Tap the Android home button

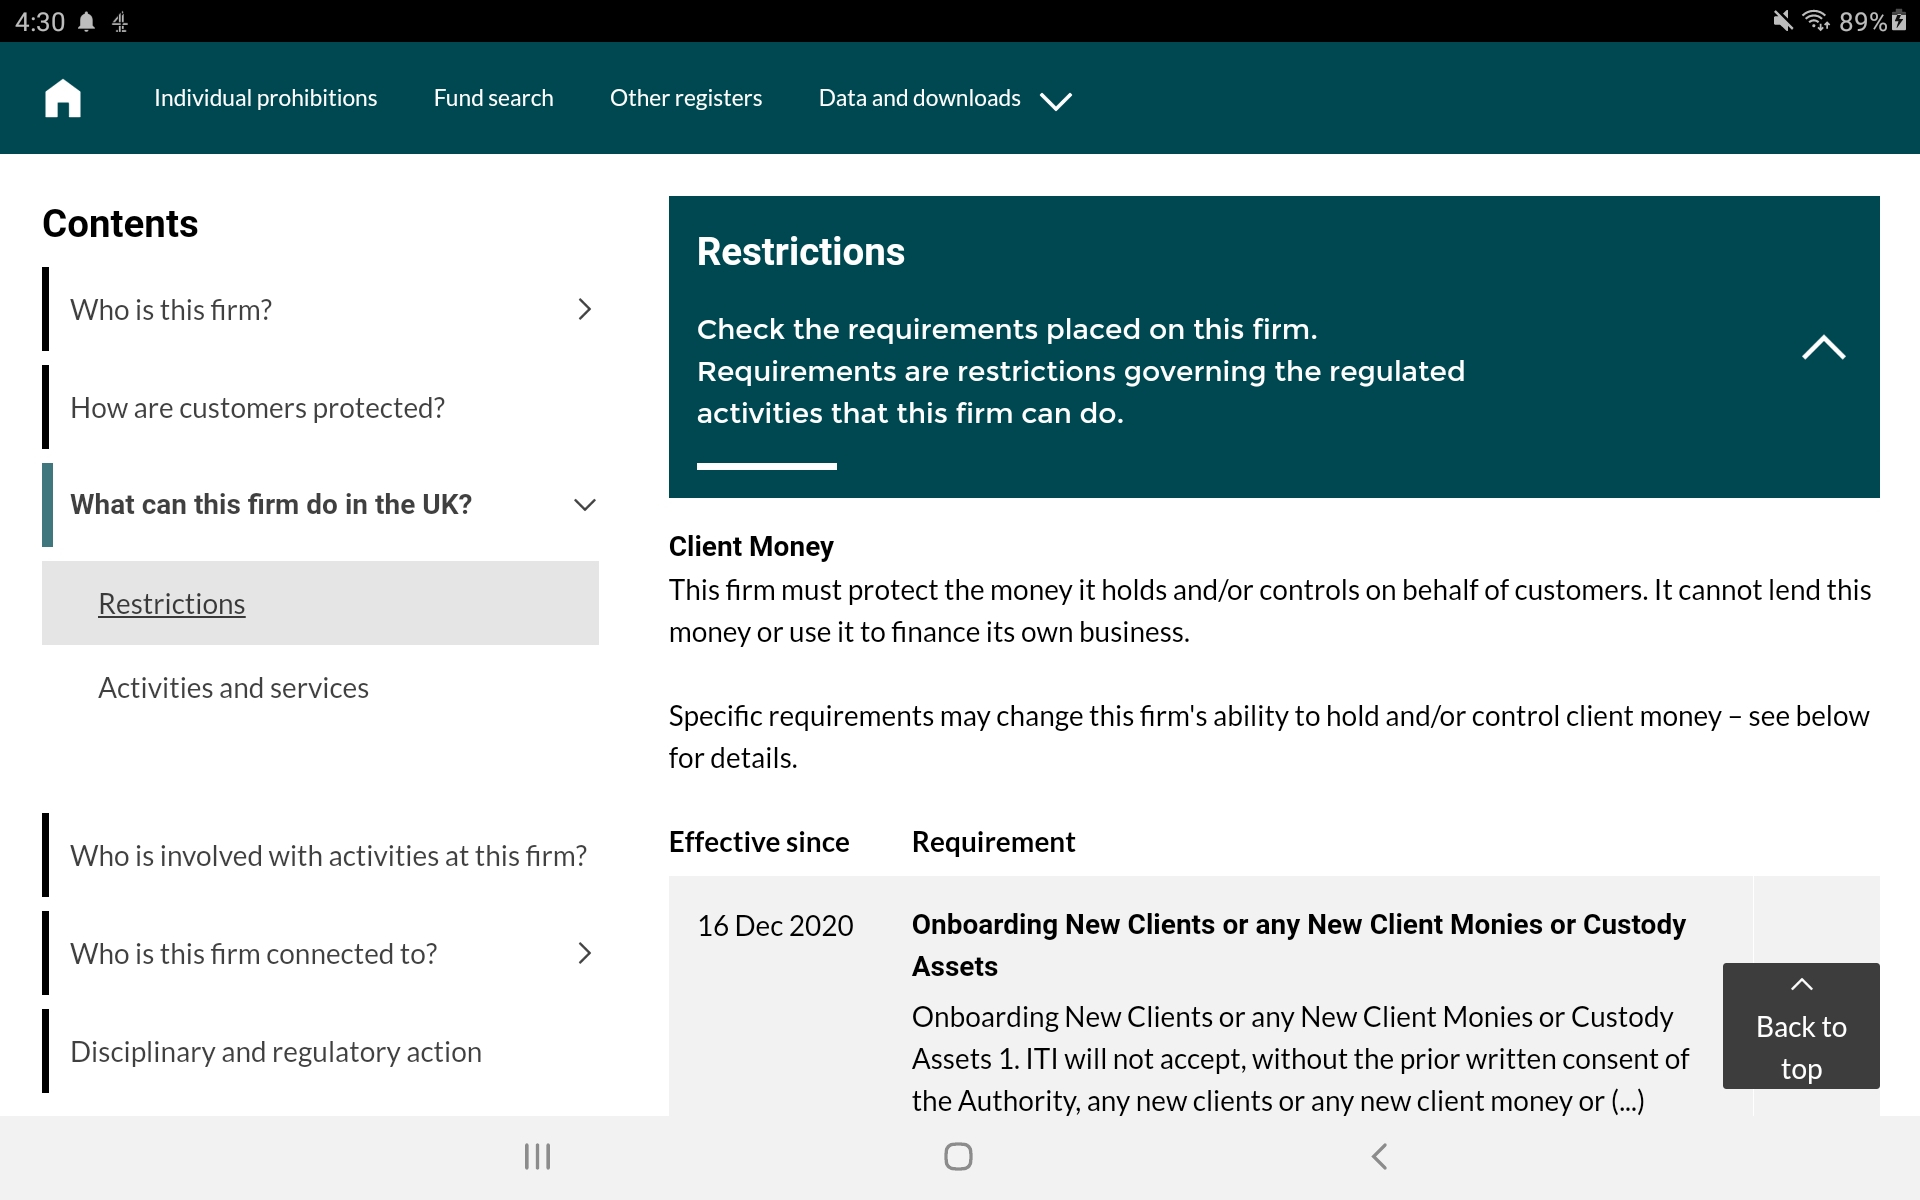958,1157
